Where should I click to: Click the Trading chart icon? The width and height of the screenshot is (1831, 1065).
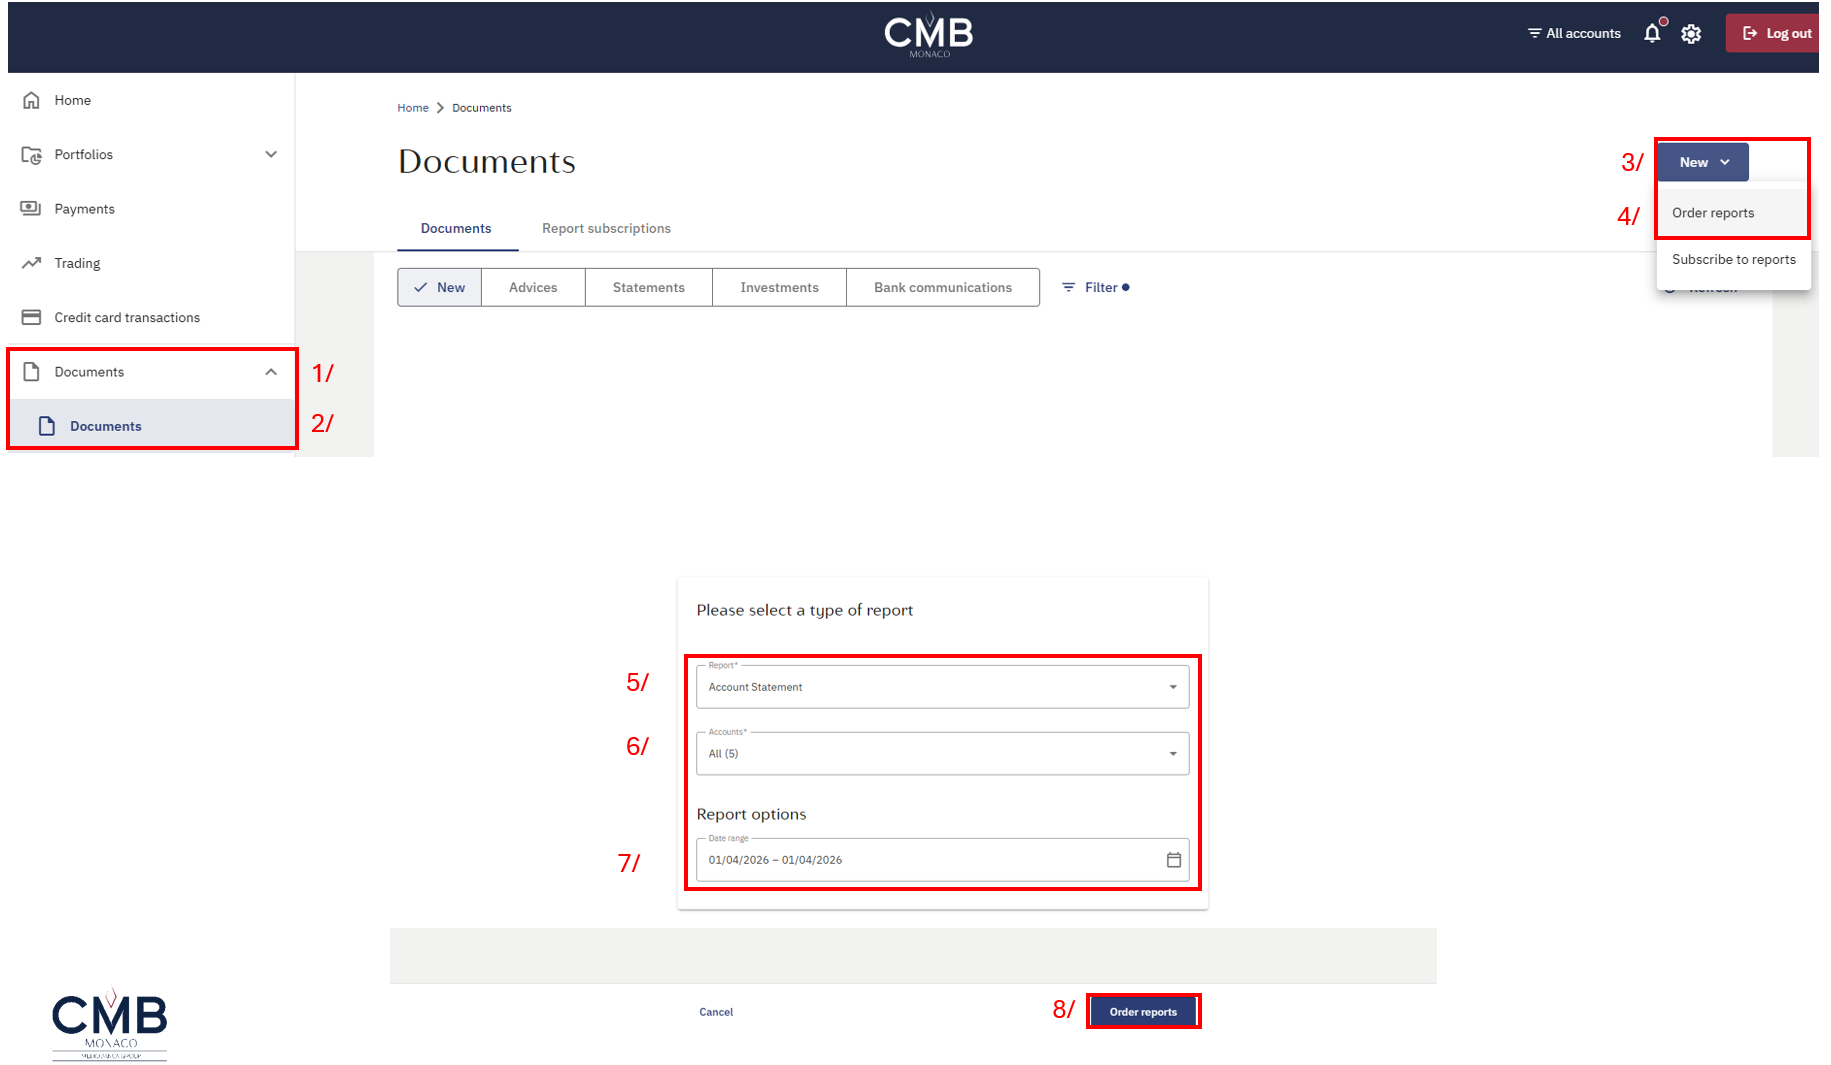[x=32, y=263]
